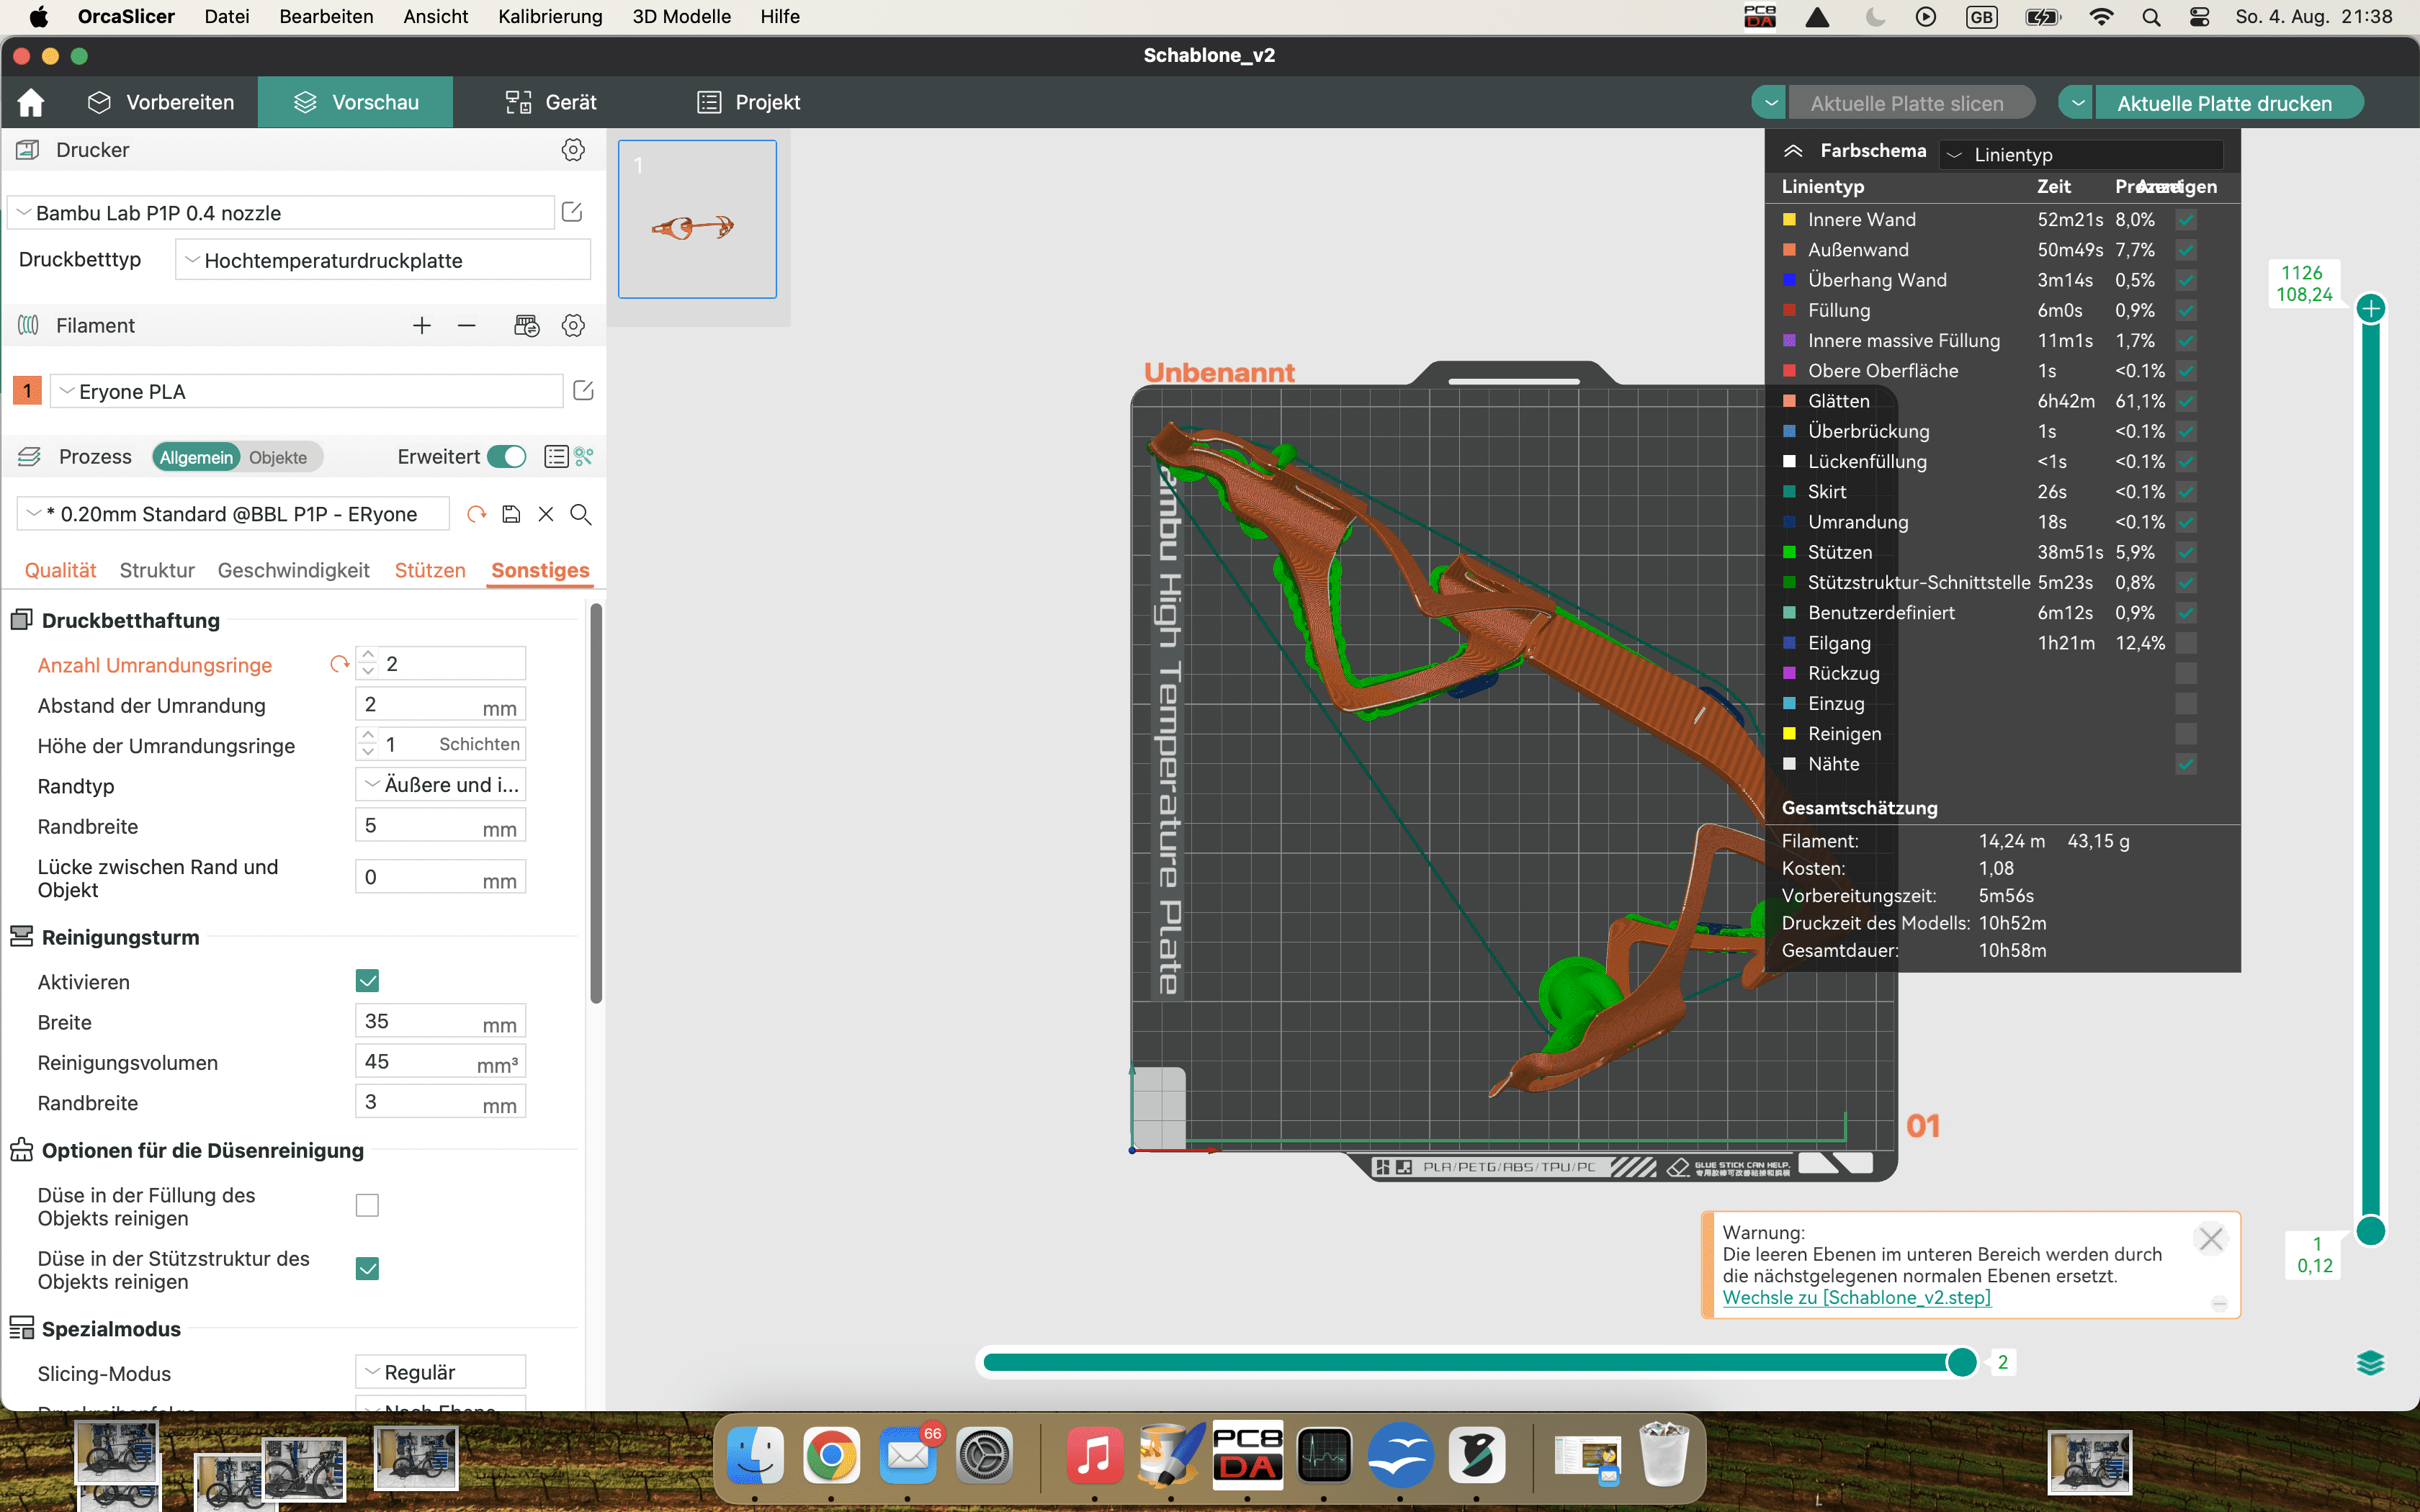This screenshot has width=2420, height=1512.
Task: Open the Druckbetttyp dropdown
Action: point(383,260)
